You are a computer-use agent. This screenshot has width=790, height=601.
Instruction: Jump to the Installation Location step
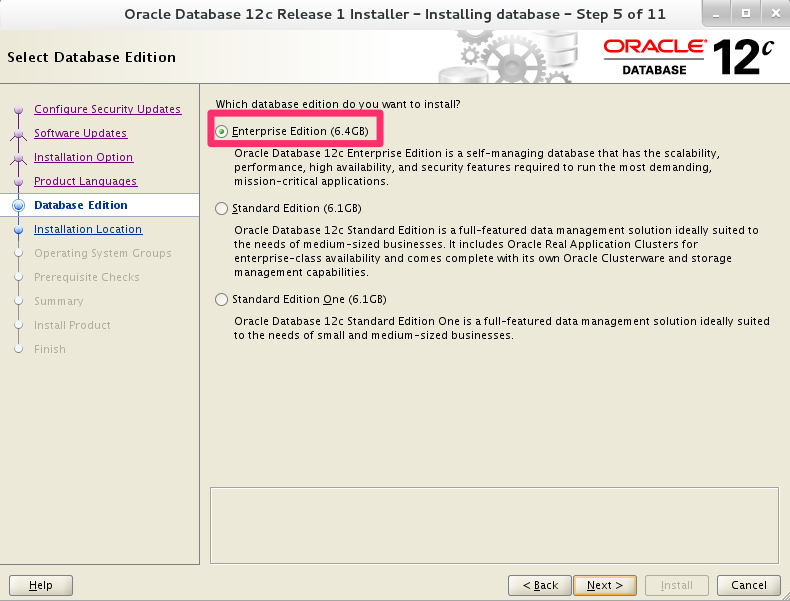[88, 229]
